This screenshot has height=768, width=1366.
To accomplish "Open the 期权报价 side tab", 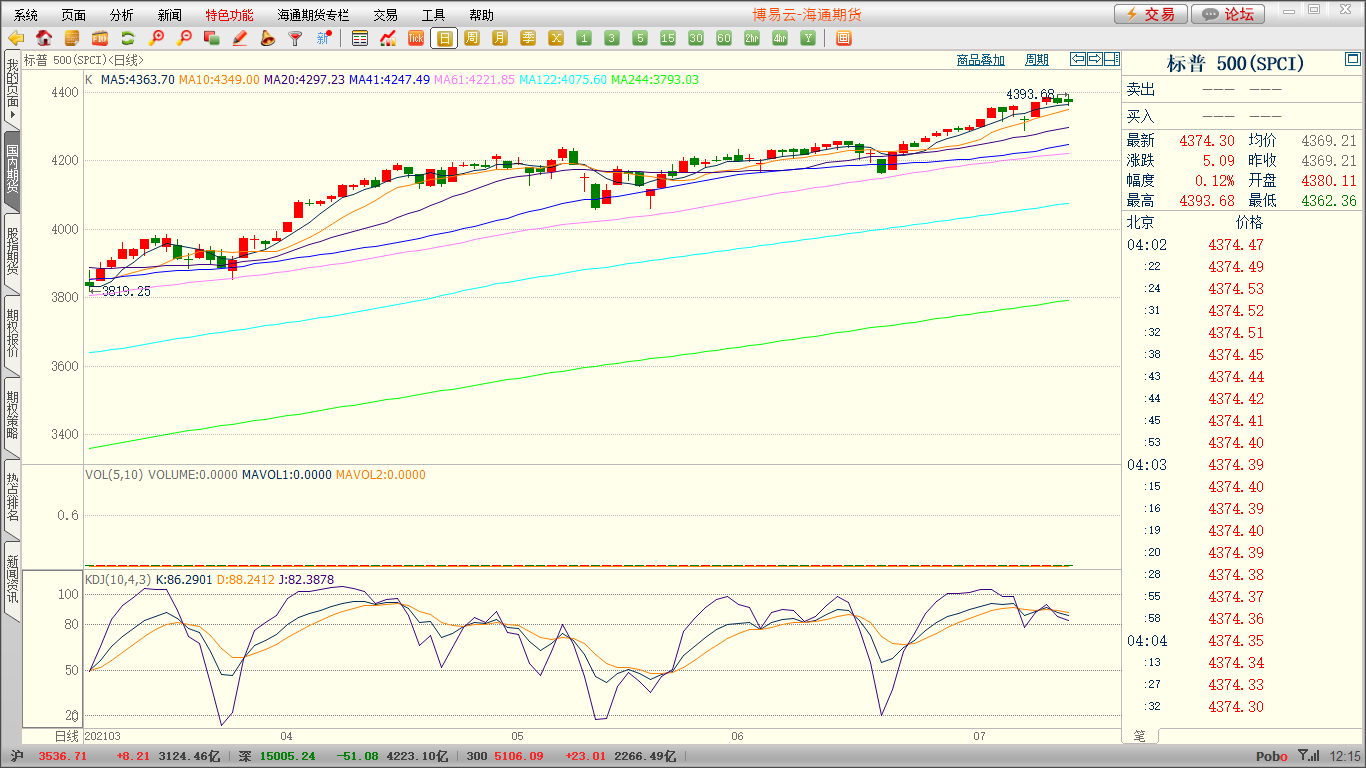I will 12,333.
